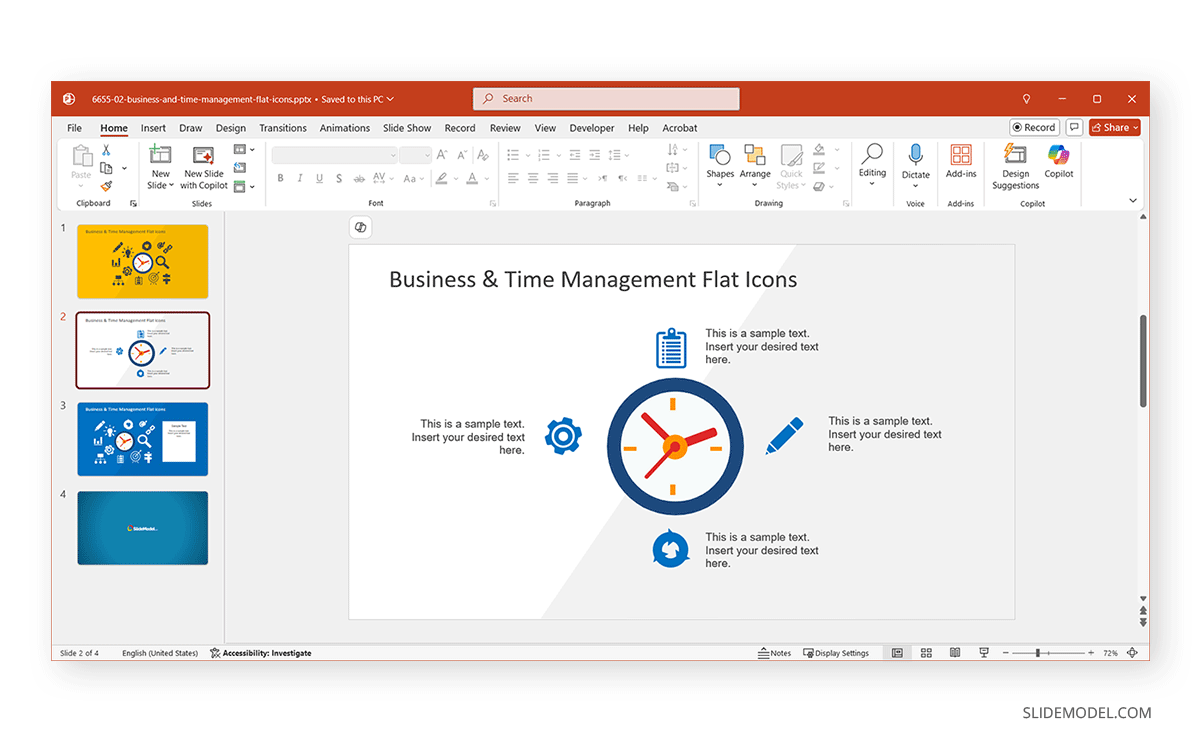The height and width of the screenshot is (743, 1200).
Task: Toggle Strikethrough formatting
Action: (359, 179)
